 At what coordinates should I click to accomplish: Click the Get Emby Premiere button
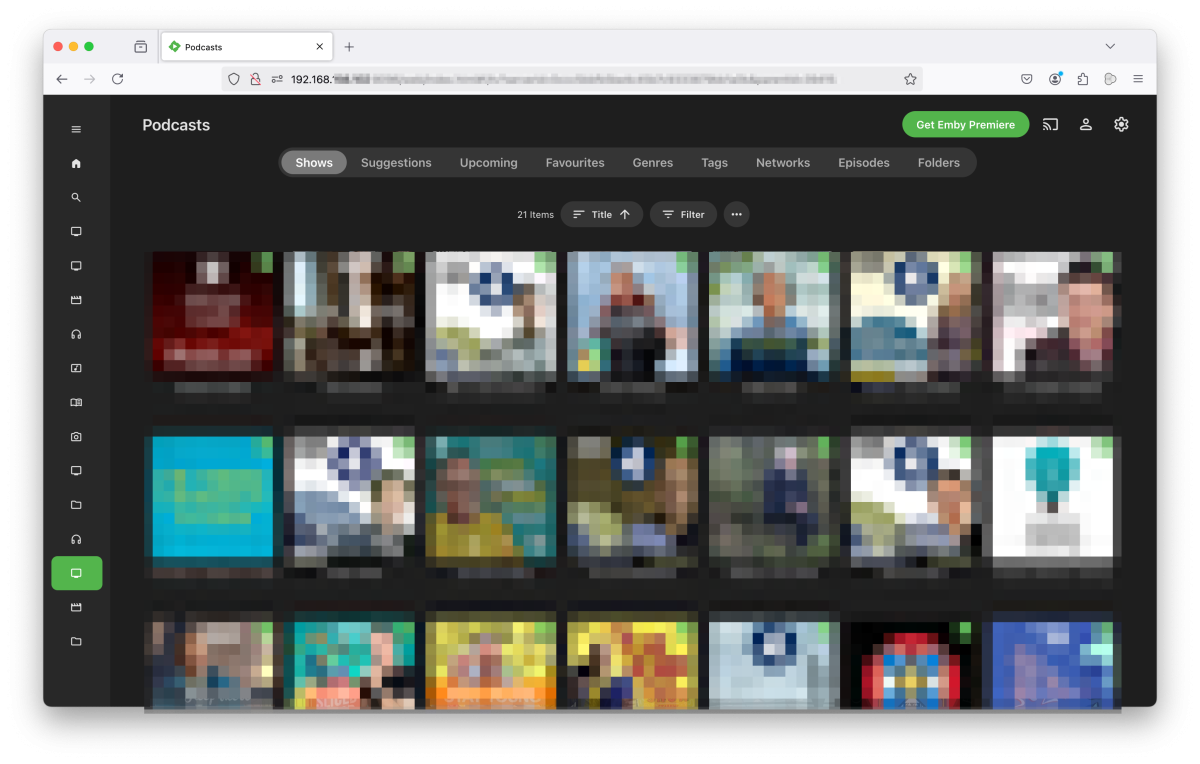tap(965, 124)
